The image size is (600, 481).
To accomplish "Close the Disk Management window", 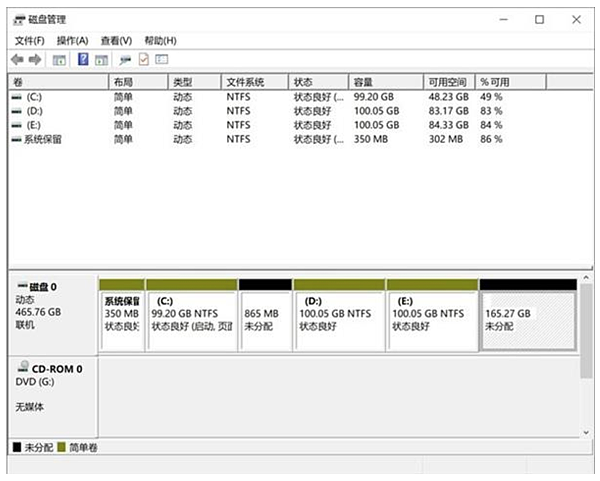I will (577, 20).
